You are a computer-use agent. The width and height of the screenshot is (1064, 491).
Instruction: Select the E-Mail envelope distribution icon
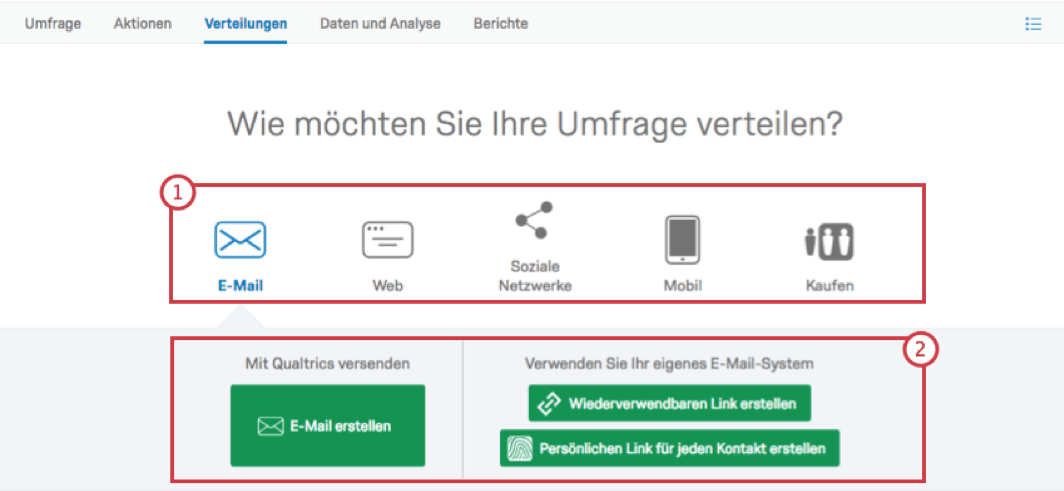[240, 240]
